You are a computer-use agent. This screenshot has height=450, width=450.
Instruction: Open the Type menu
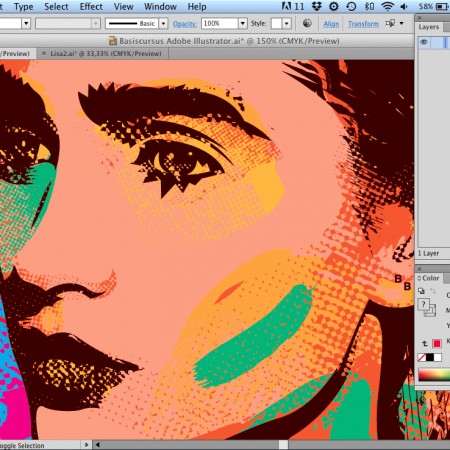tap(23, 7)
